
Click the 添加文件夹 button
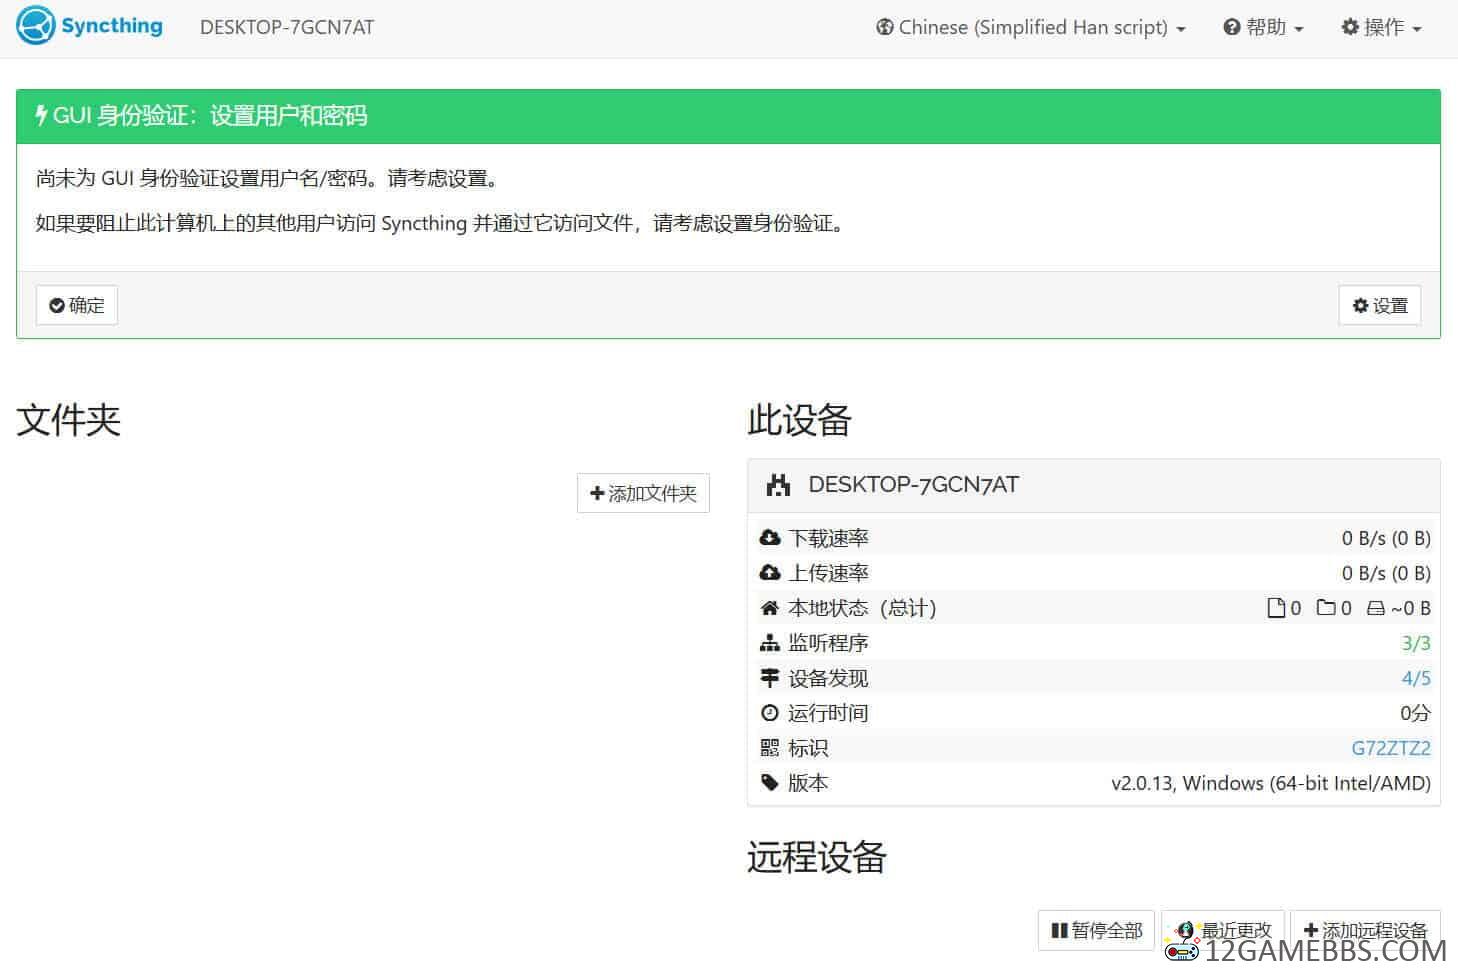pos(643,493)
